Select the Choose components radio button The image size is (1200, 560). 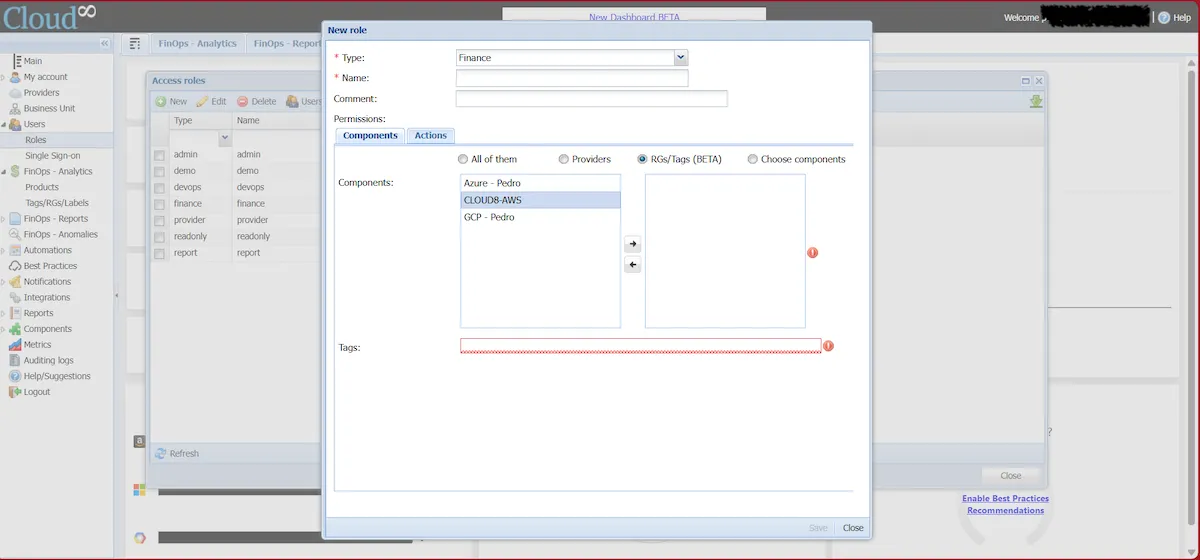tap(752, 159)
